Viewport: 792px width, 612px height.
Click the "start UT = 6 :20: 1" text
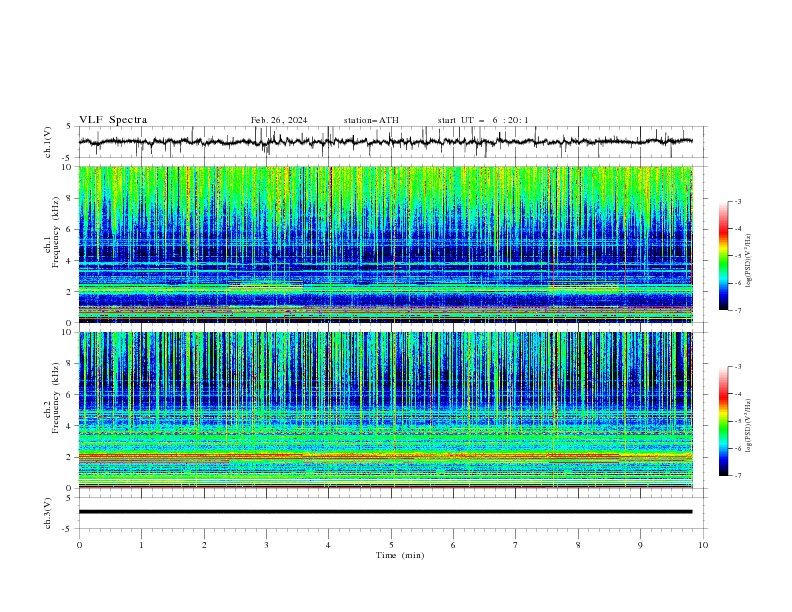tap(483, 120)
